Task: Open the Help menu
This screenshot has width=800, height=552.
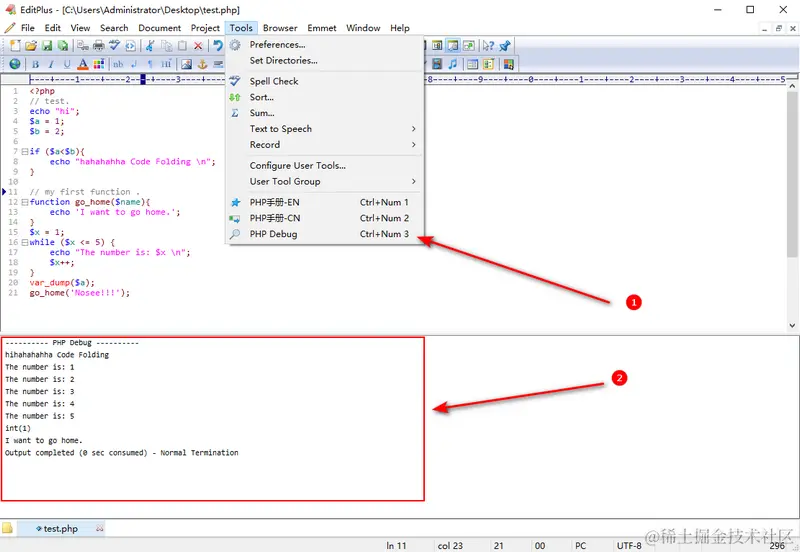Action: tap(399, 28)
